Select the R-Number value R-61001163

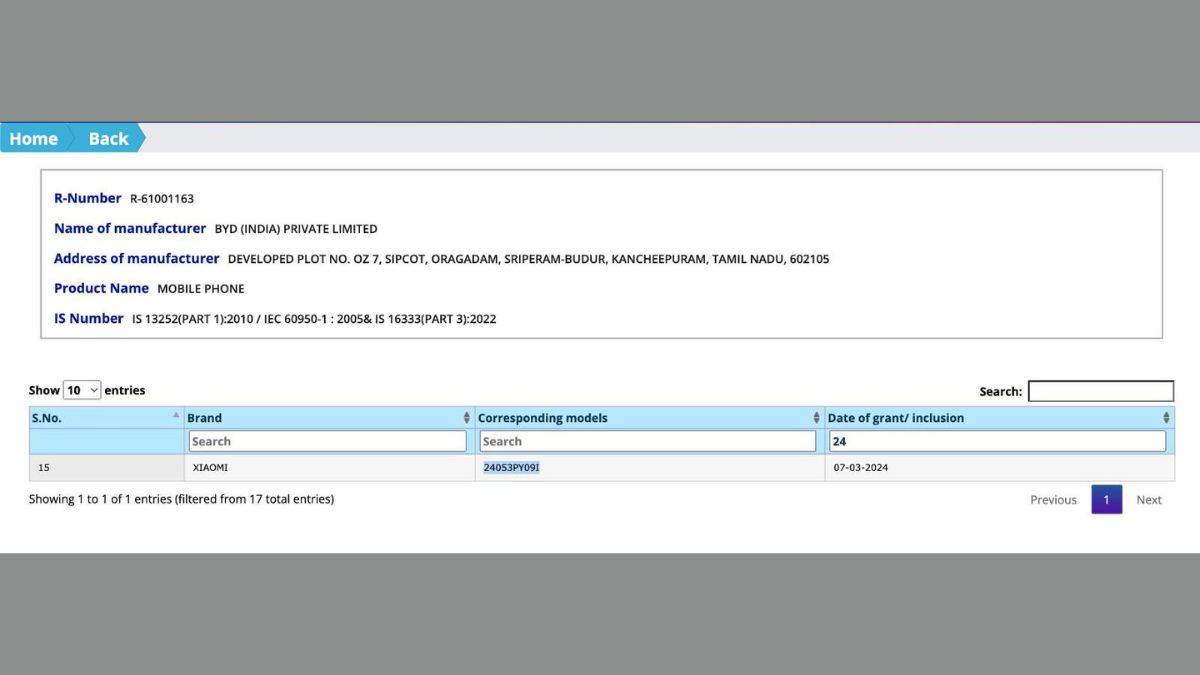(x=162, y=199)
